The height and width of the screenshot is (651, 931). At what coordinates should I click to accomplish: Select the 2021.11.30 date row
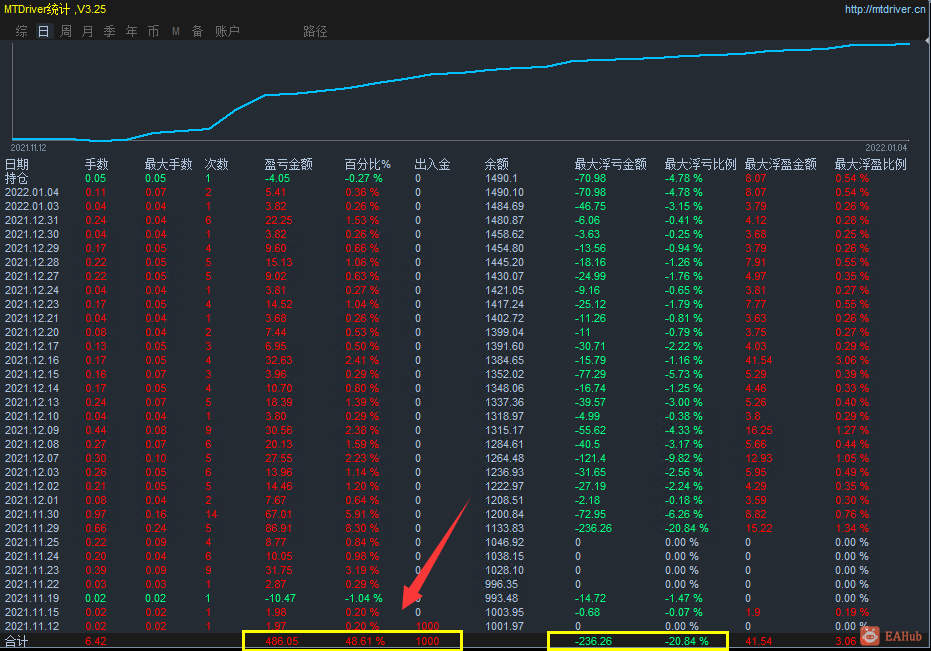(x=32, y=514)
